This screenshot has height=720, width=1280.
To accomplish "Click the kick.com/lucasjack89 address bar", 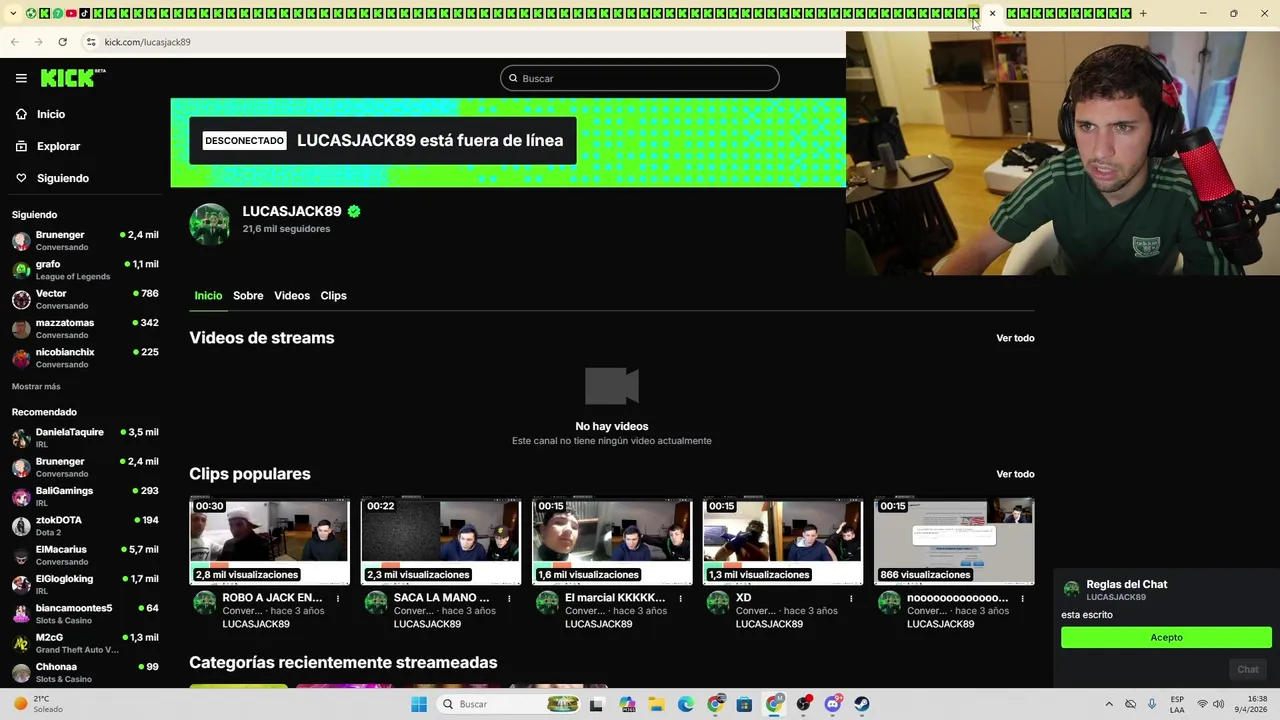I will tap(147, 42).
